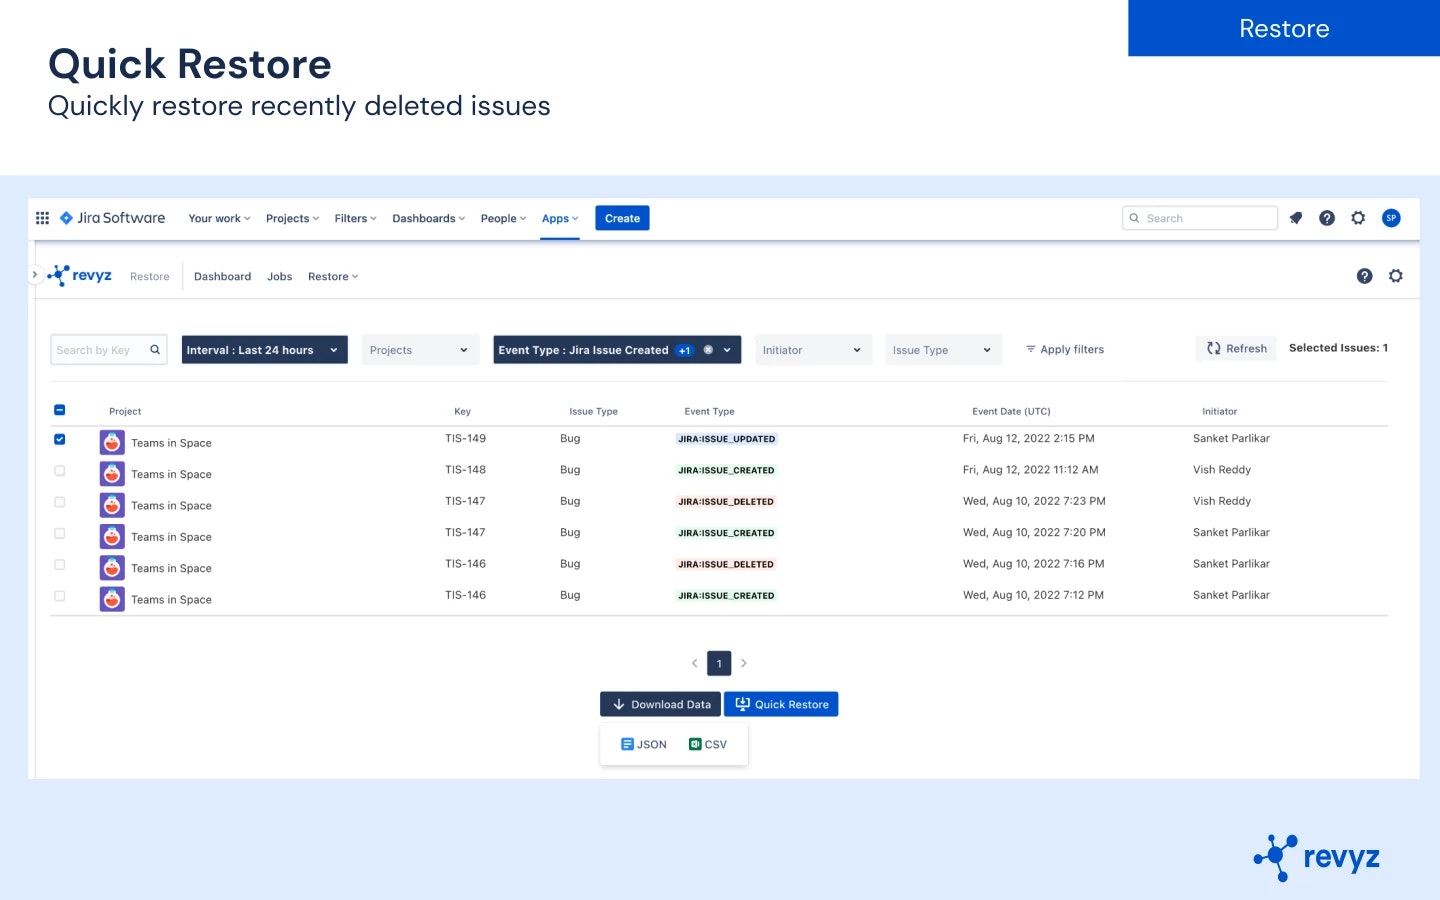Click the Jira Software logo
The width and height of the screenshot is (1440, 900).
[112, 218]
